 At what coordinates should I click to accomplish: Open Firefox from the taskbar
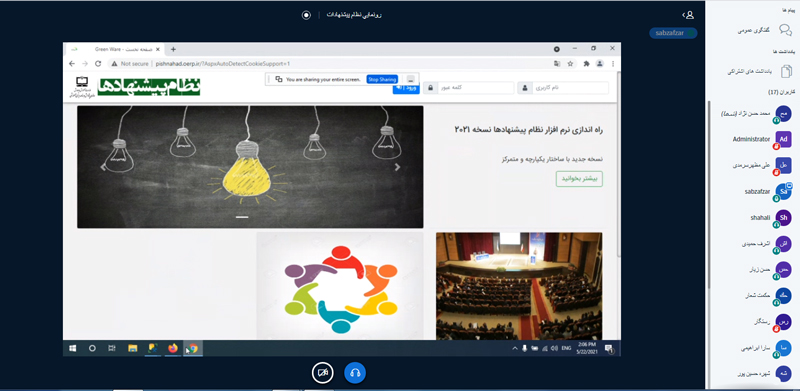[172, 348]
